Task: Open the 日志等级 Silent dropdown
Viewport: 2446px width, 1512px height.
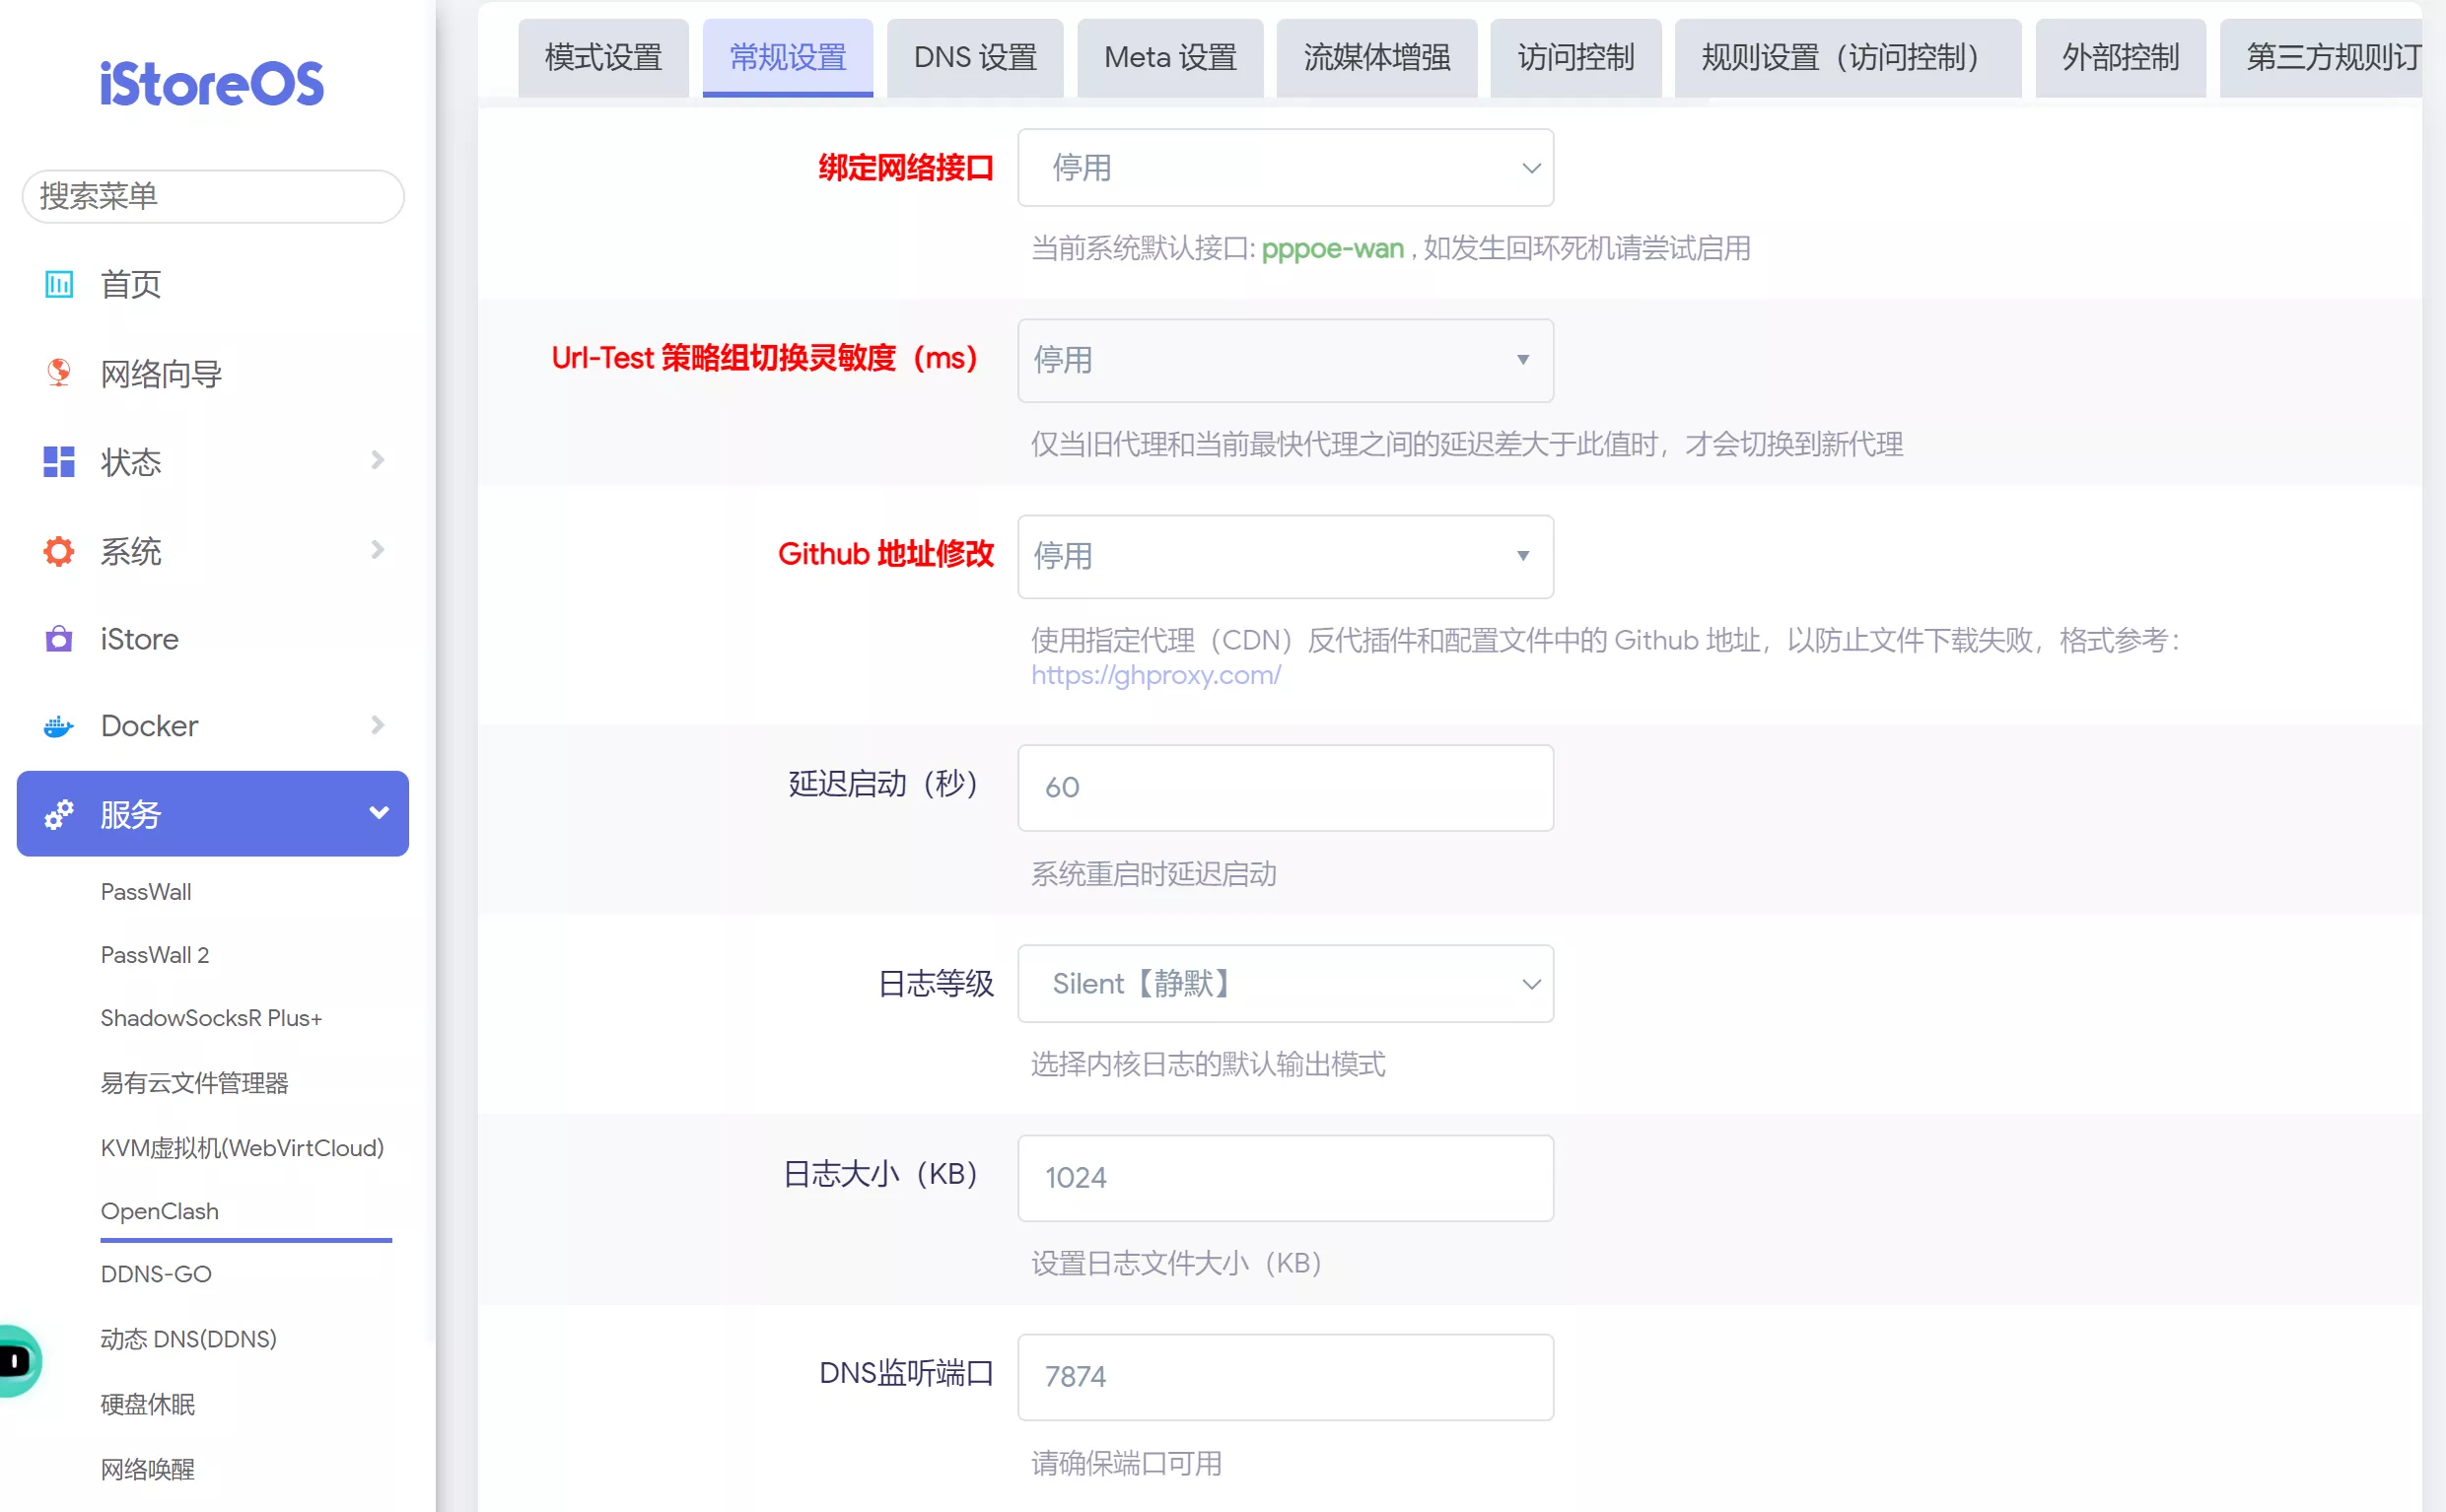Action: click(x=1285, y=984)
